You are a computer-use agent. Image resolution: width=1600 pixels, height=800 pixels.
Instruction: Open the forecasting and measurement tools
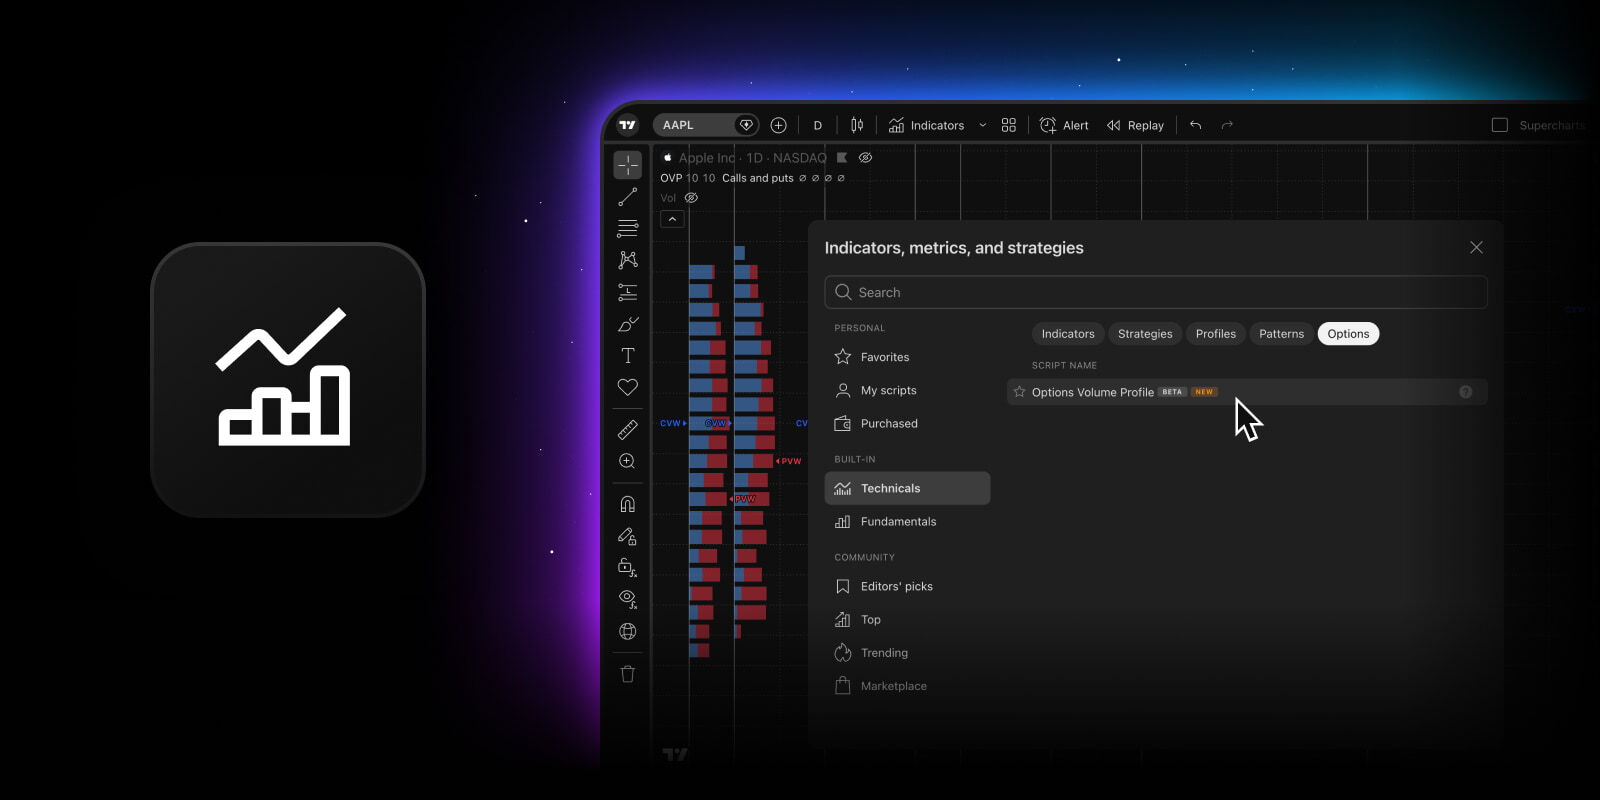pos(628,292)
